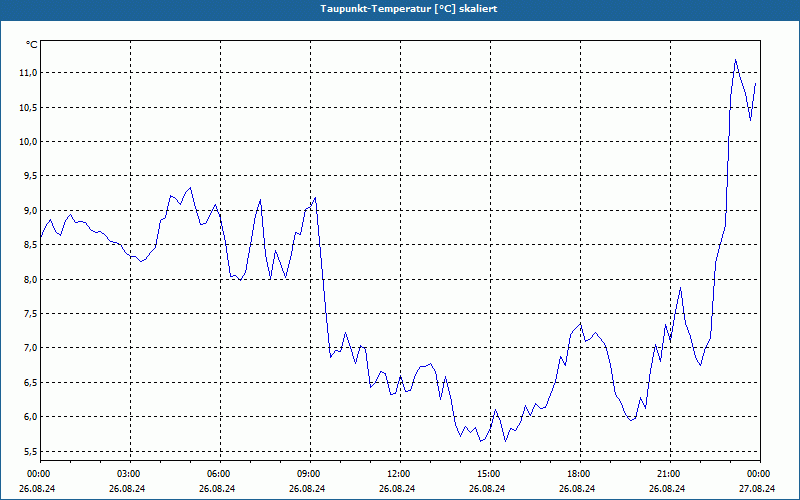Pick the '18:00' time label
This screenshot has height=500, width=800.
(578, 474)
